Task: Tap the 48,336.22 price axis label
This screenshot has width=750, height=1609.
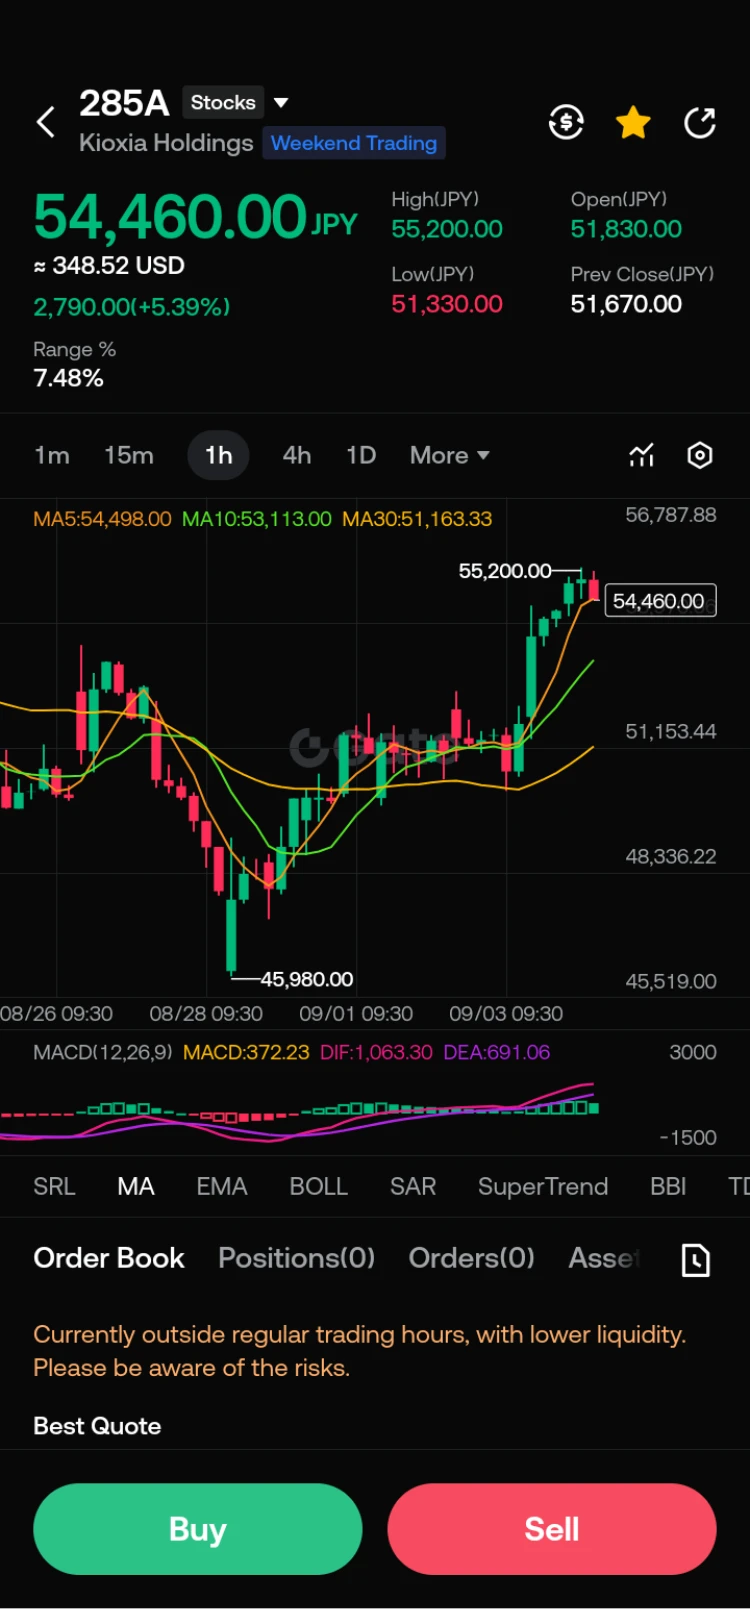Action: click(x=671, y=856)
